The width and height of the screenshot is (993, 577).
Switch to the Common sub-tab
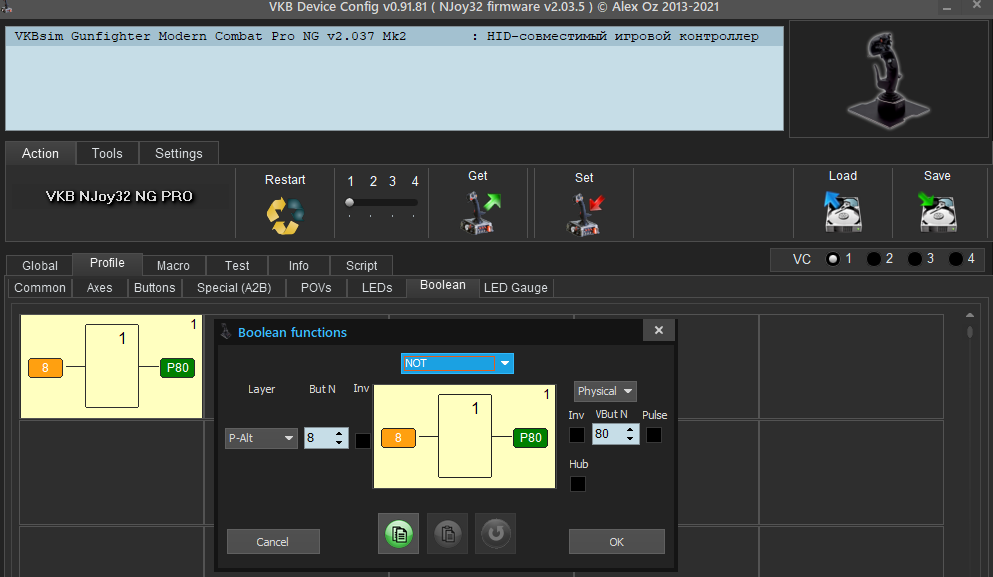tap(40, 288)
